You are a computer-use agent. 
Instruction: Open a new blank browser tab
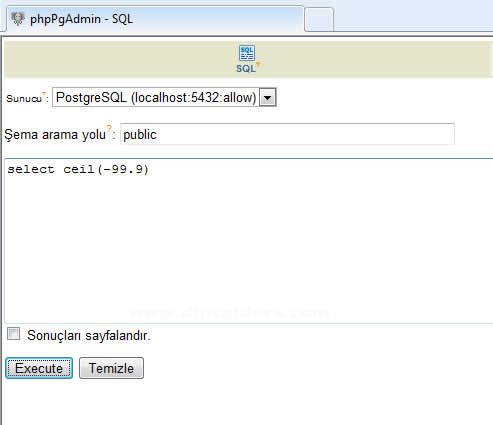[x=319, y=20]
